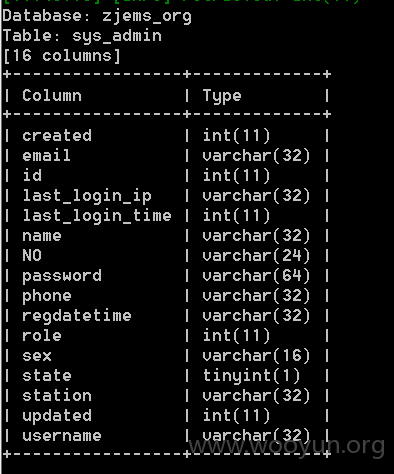The width and height of the screenshot is (394, 474).
Task: Click the 'Database: zjems_org' line
Action: pos(97,17)
